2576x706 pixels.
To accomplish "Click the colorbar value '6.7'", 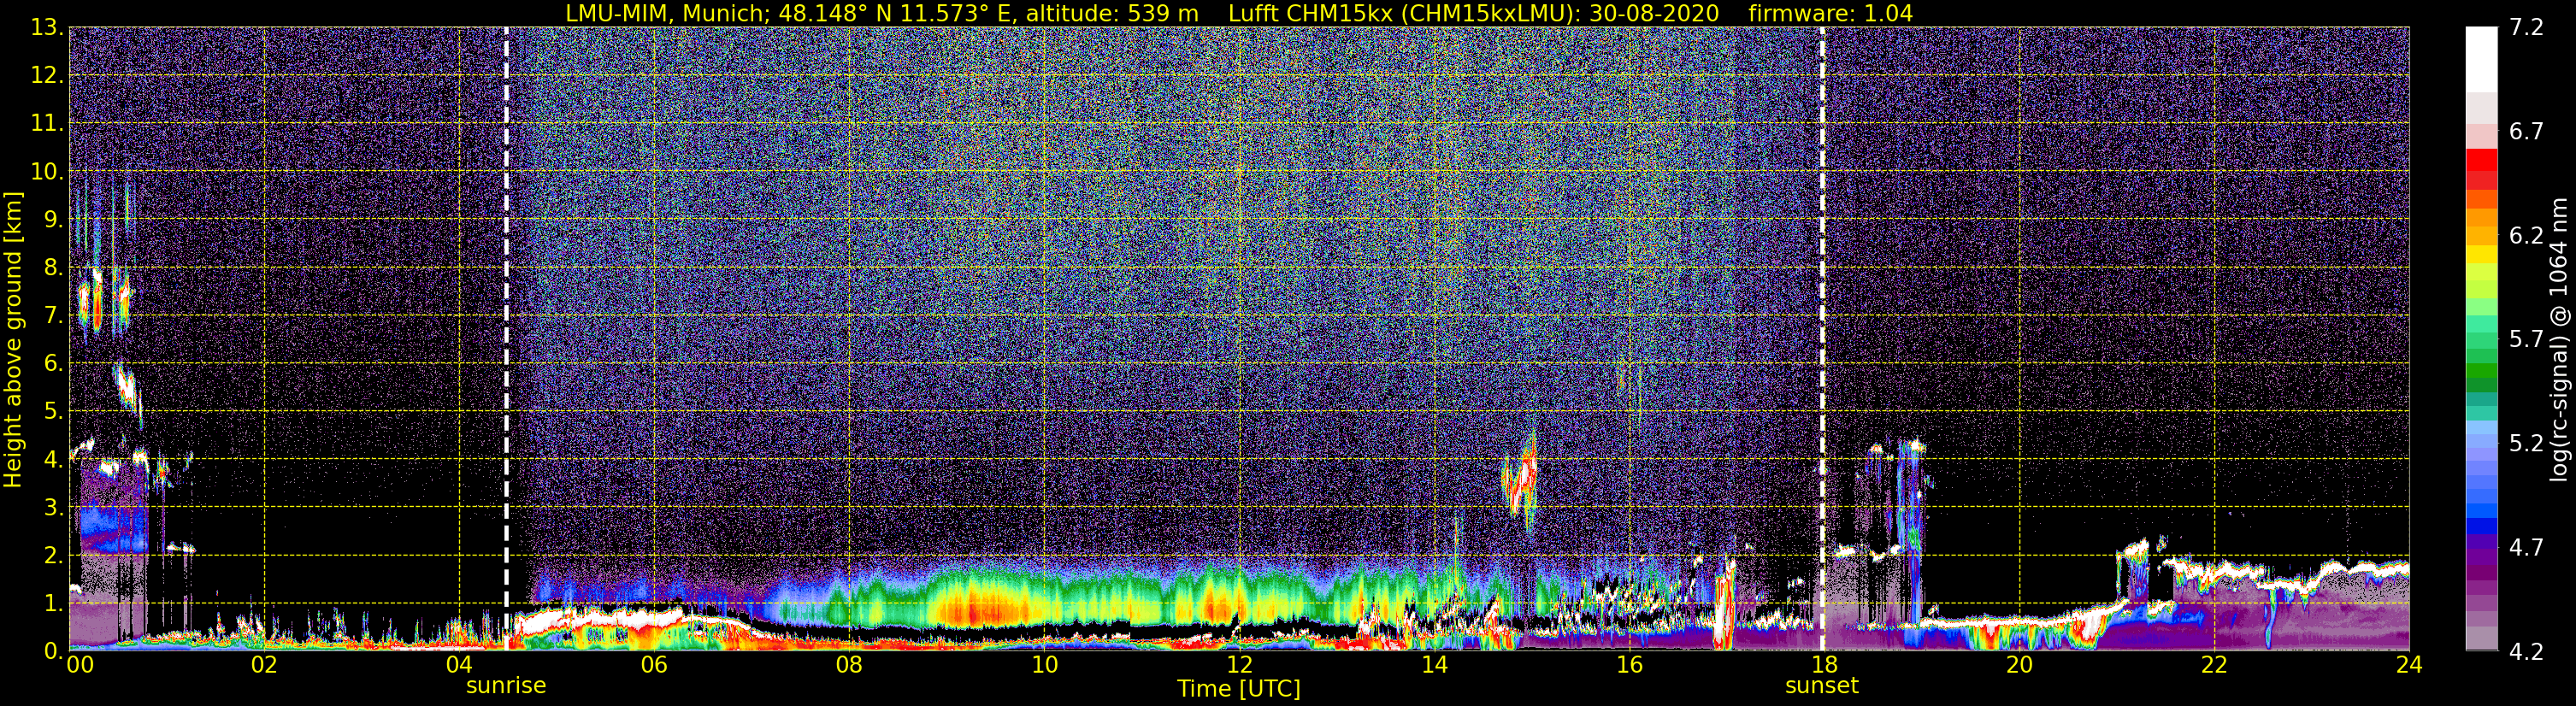I will (x=2526, y=132).
